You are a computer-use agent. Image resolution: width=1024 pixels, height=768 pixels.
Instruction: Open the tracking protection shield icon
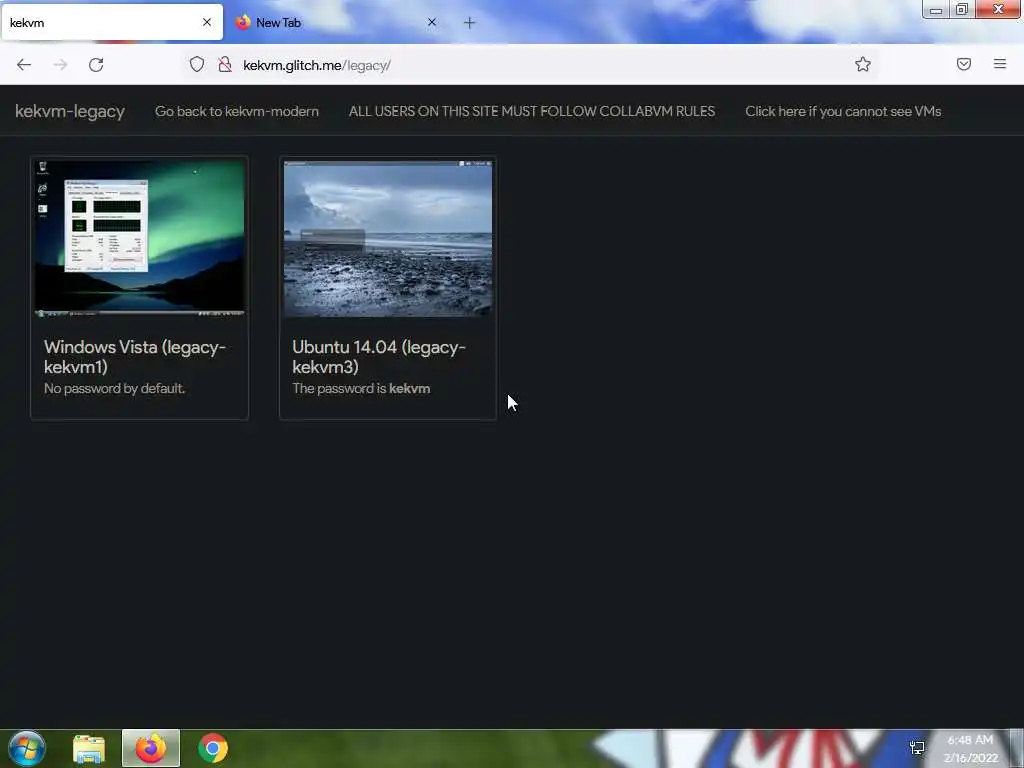coord(197,65)
